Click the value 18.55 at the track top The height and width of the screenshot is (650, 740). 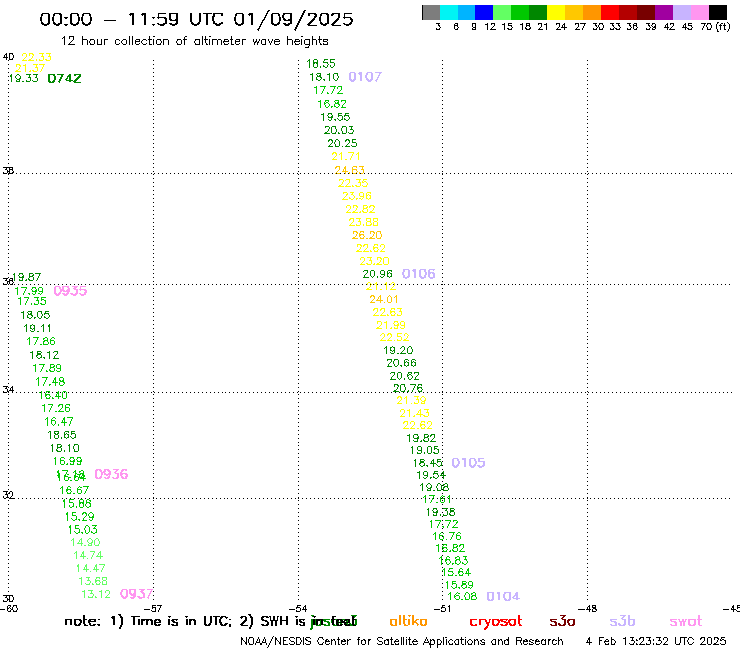point(321,64)
